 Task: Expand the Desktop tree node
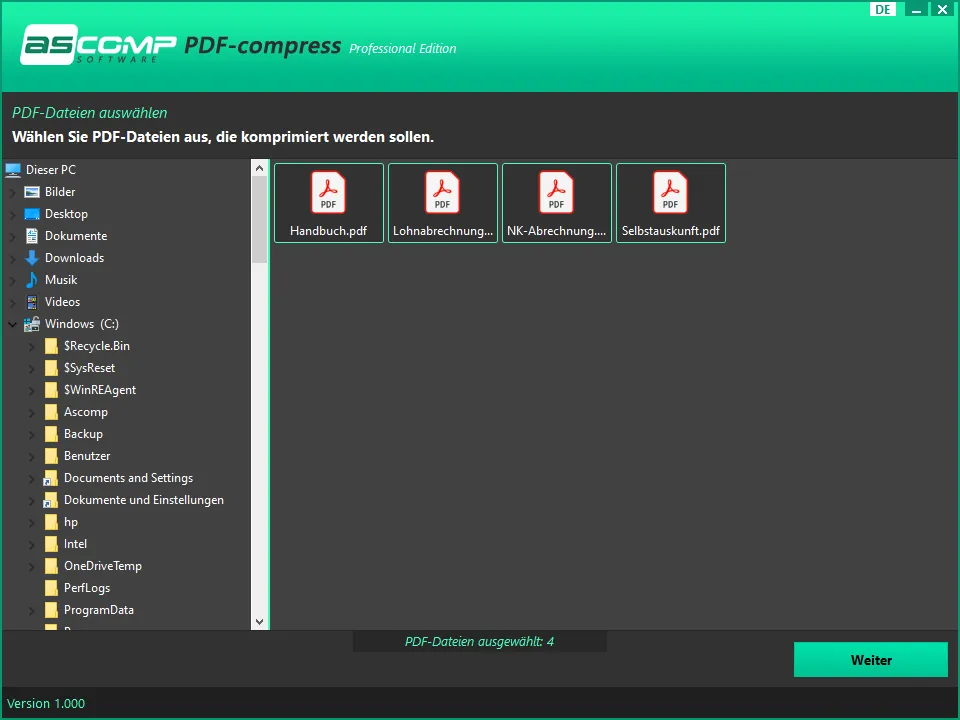click(x=13, y=214)
